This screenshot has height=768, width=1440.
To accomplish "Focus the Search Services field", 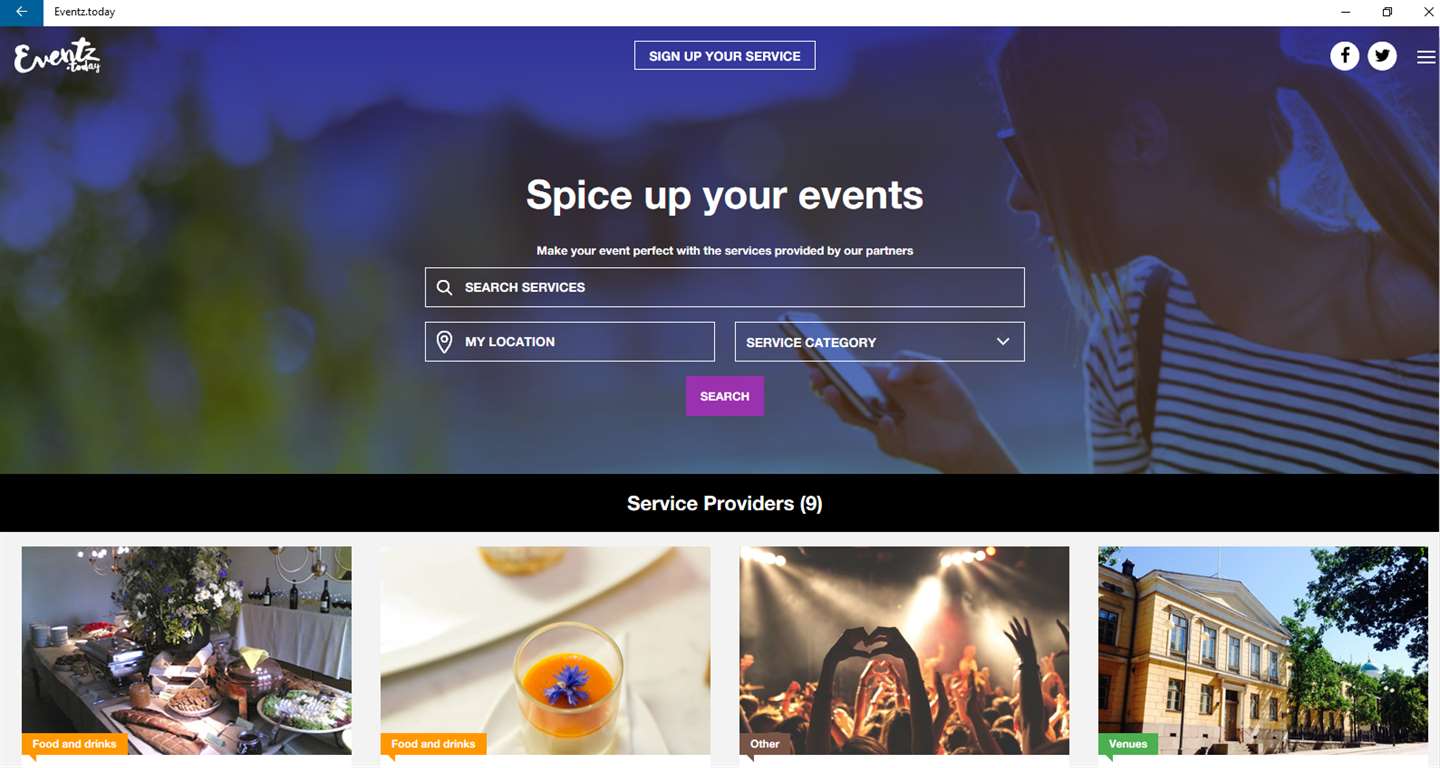I will click(725, 287).
